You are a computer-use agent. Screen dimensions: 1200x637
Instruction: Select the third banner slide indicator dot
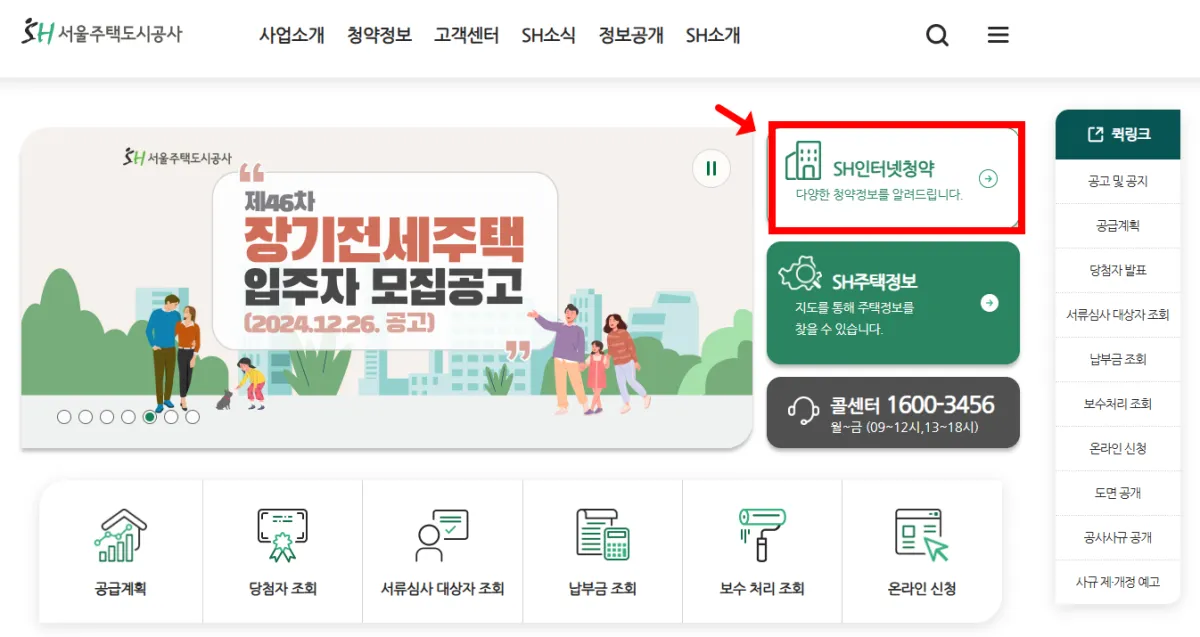click(107, 417)
